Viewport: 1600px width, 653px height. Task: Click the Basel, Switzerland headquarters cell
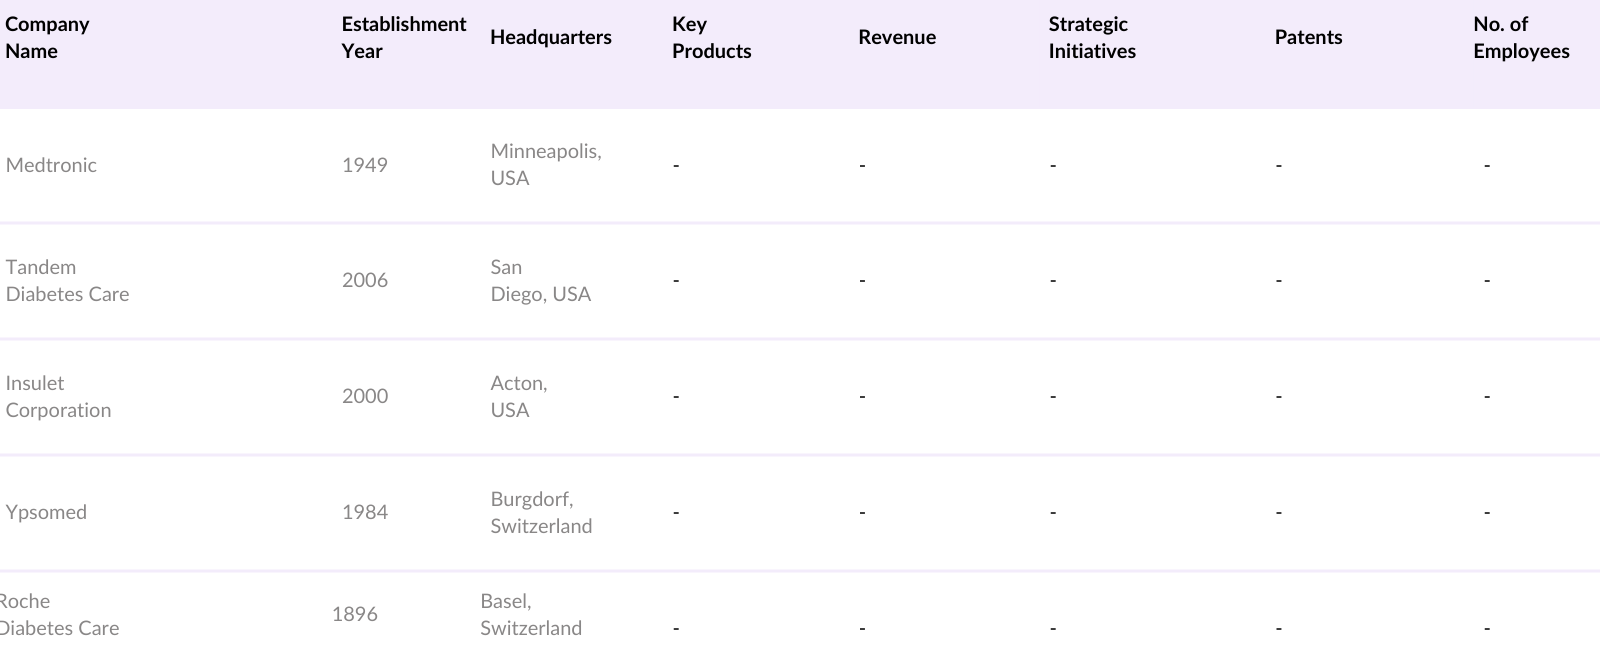click(530, 615)
